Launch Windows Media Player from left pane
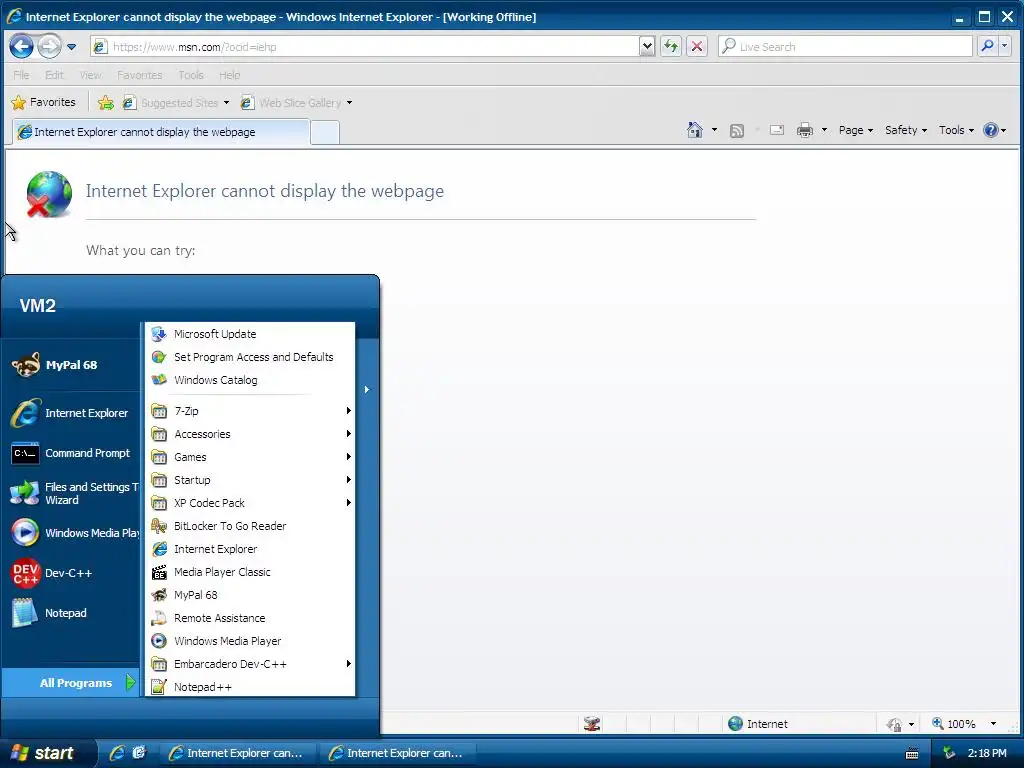 tap(72, 533)
